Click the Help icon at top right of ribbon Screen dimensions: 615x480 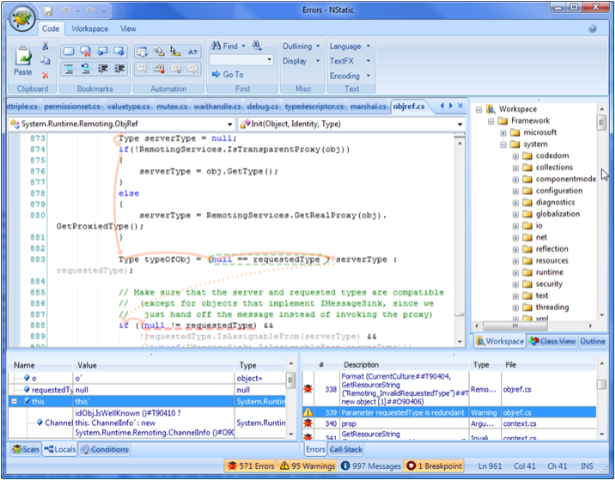coord(593,28)
